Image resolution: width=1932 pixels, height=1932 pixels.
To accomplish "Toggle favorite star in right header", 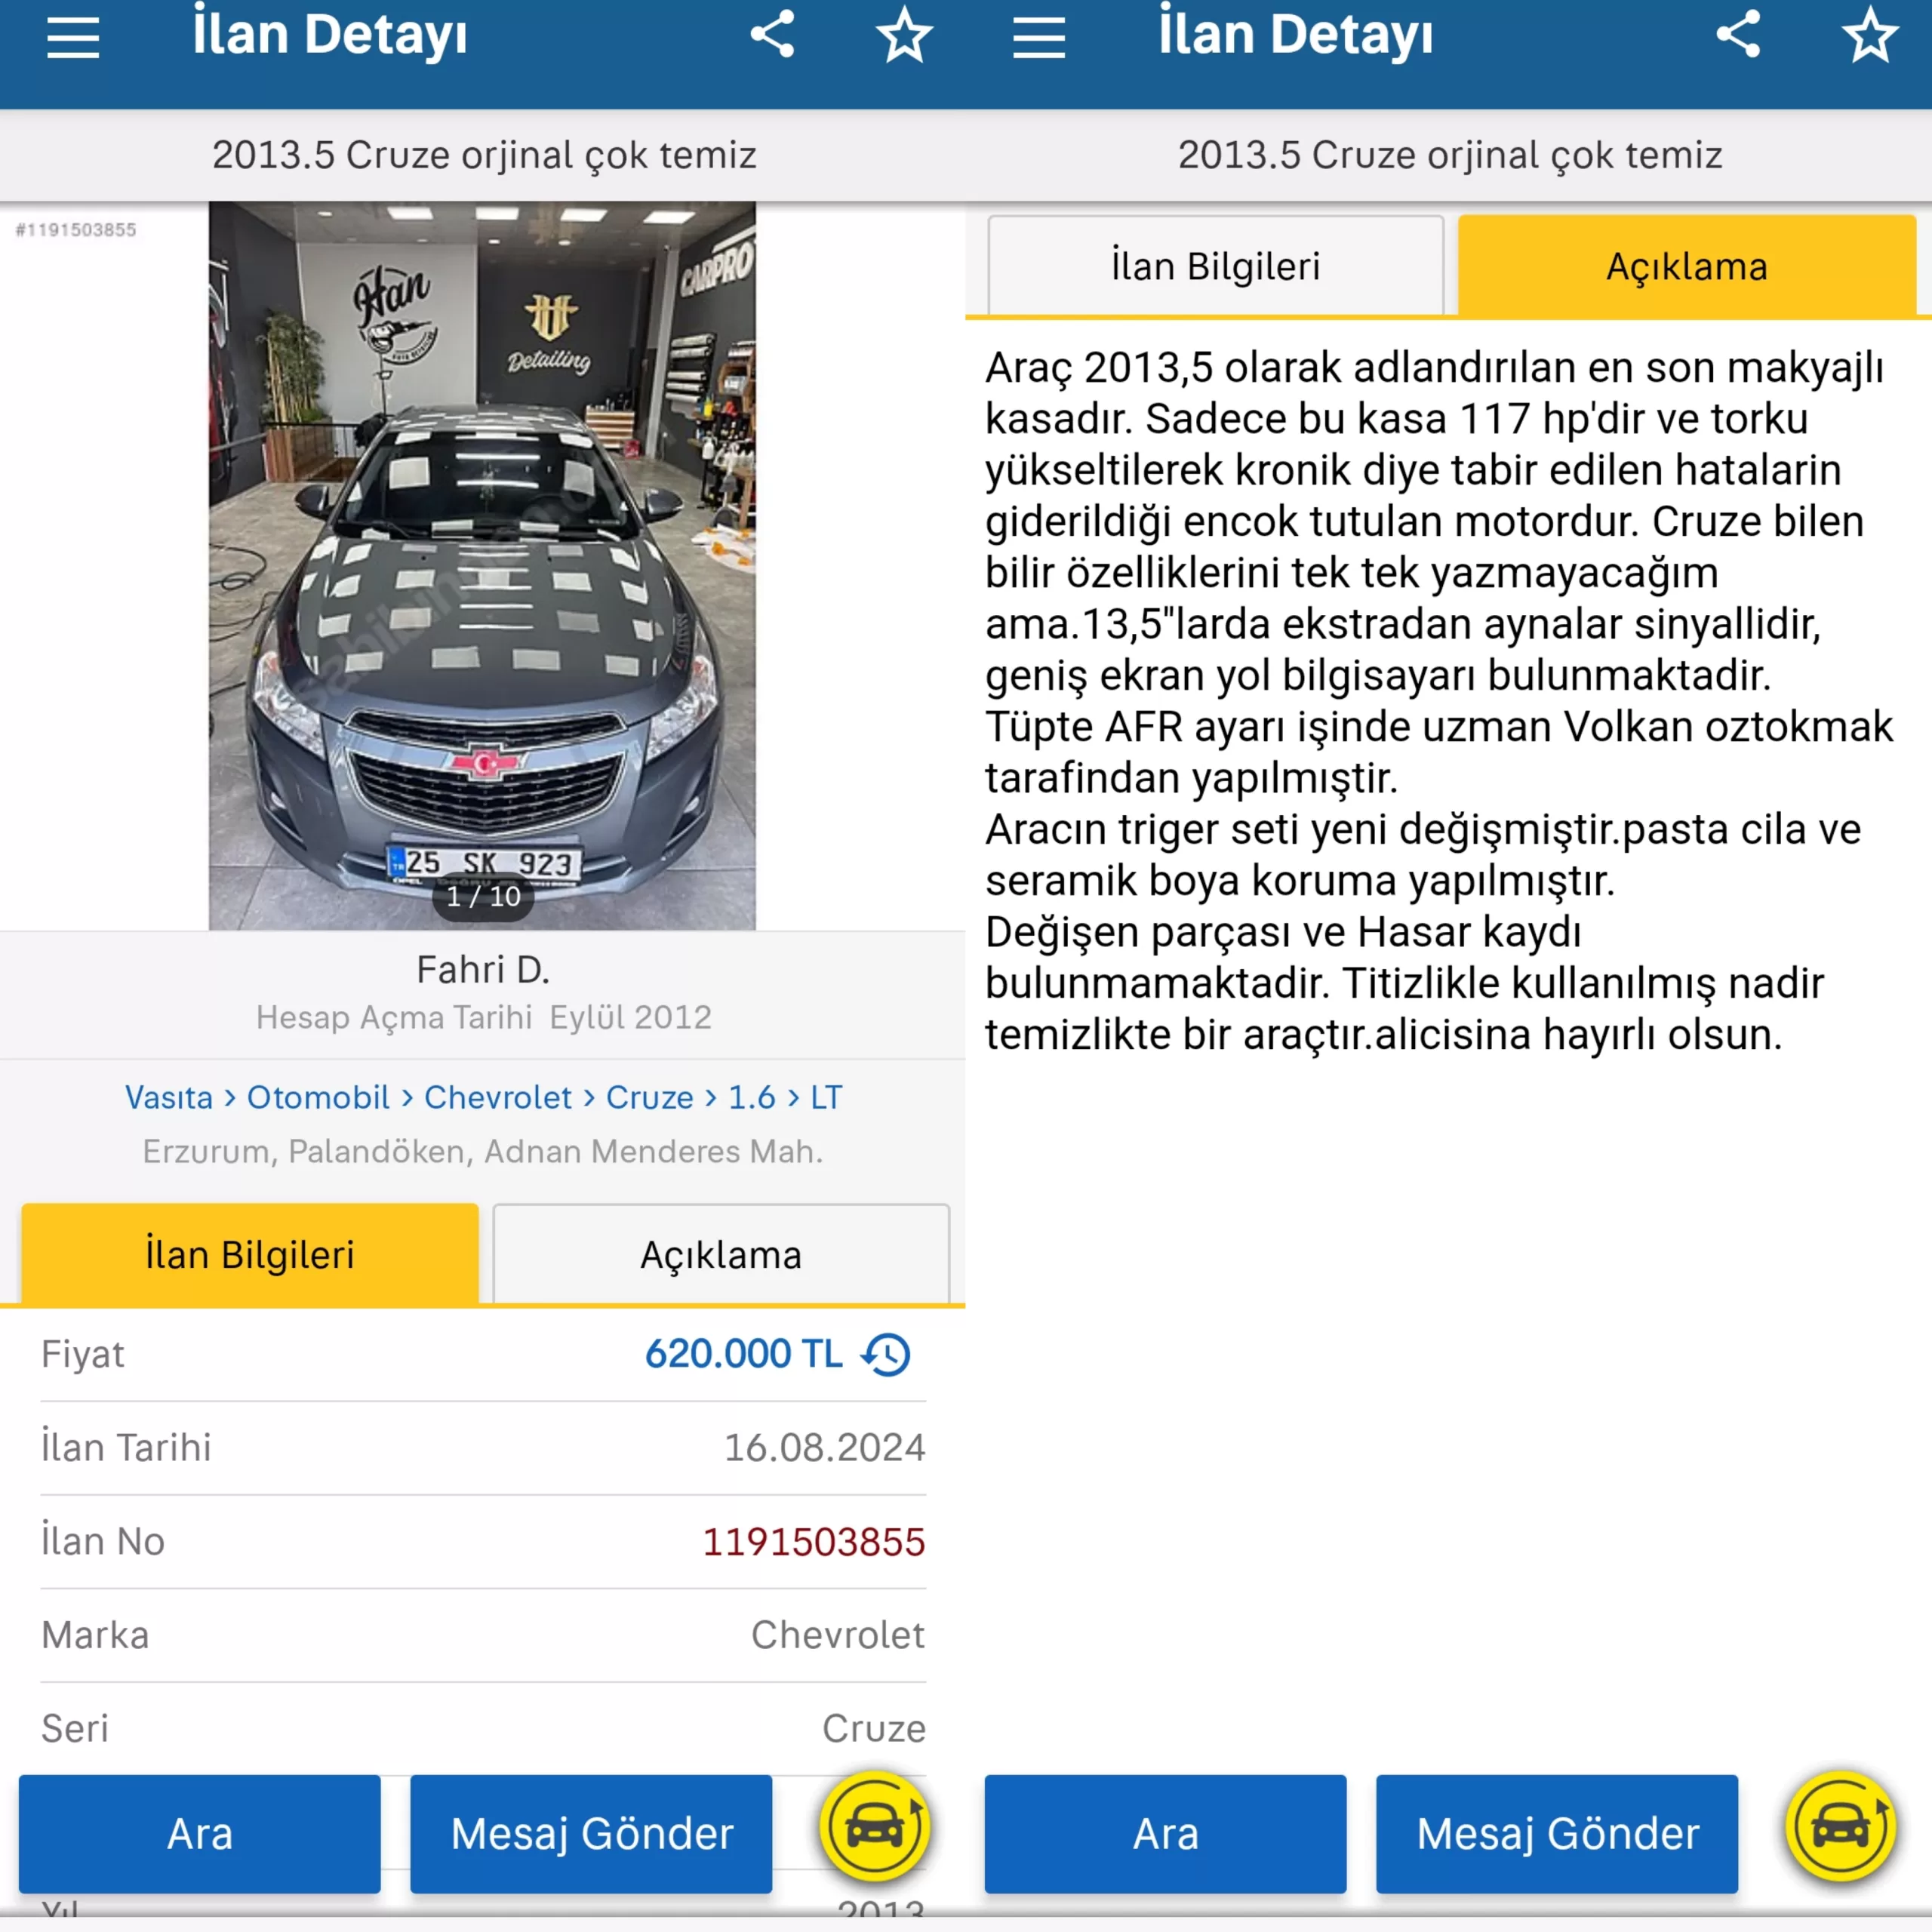I will pyautogui.click(x=1871, y=35).
